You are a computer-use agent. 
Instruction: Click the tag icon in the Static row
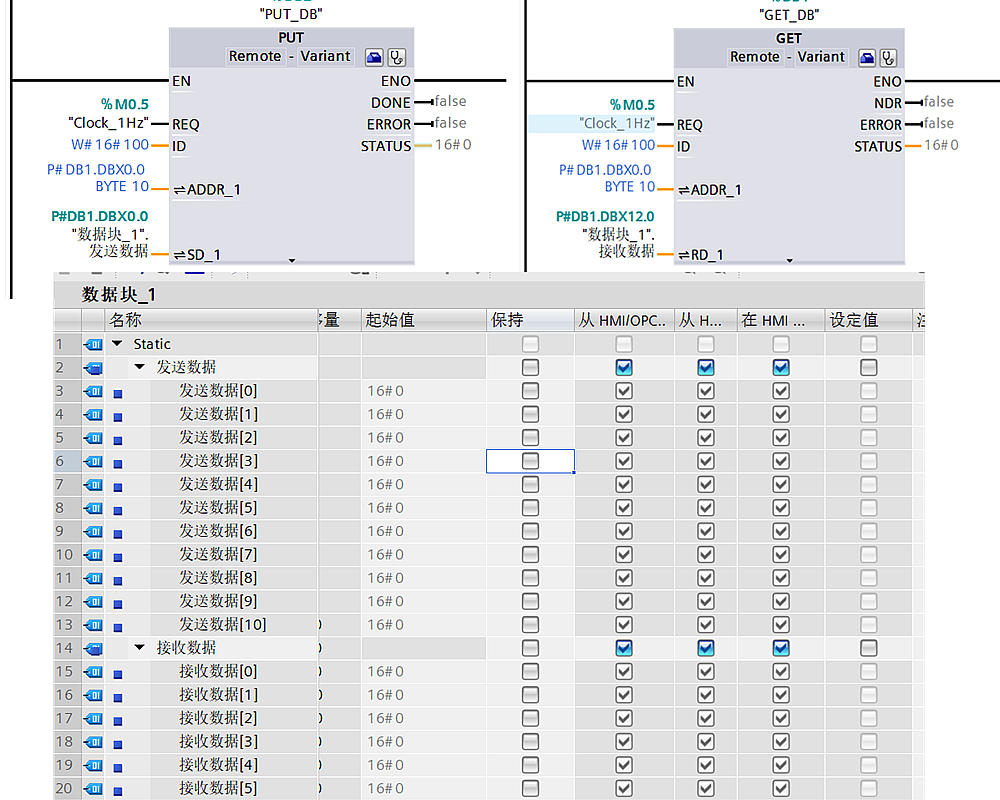[93, 344]
